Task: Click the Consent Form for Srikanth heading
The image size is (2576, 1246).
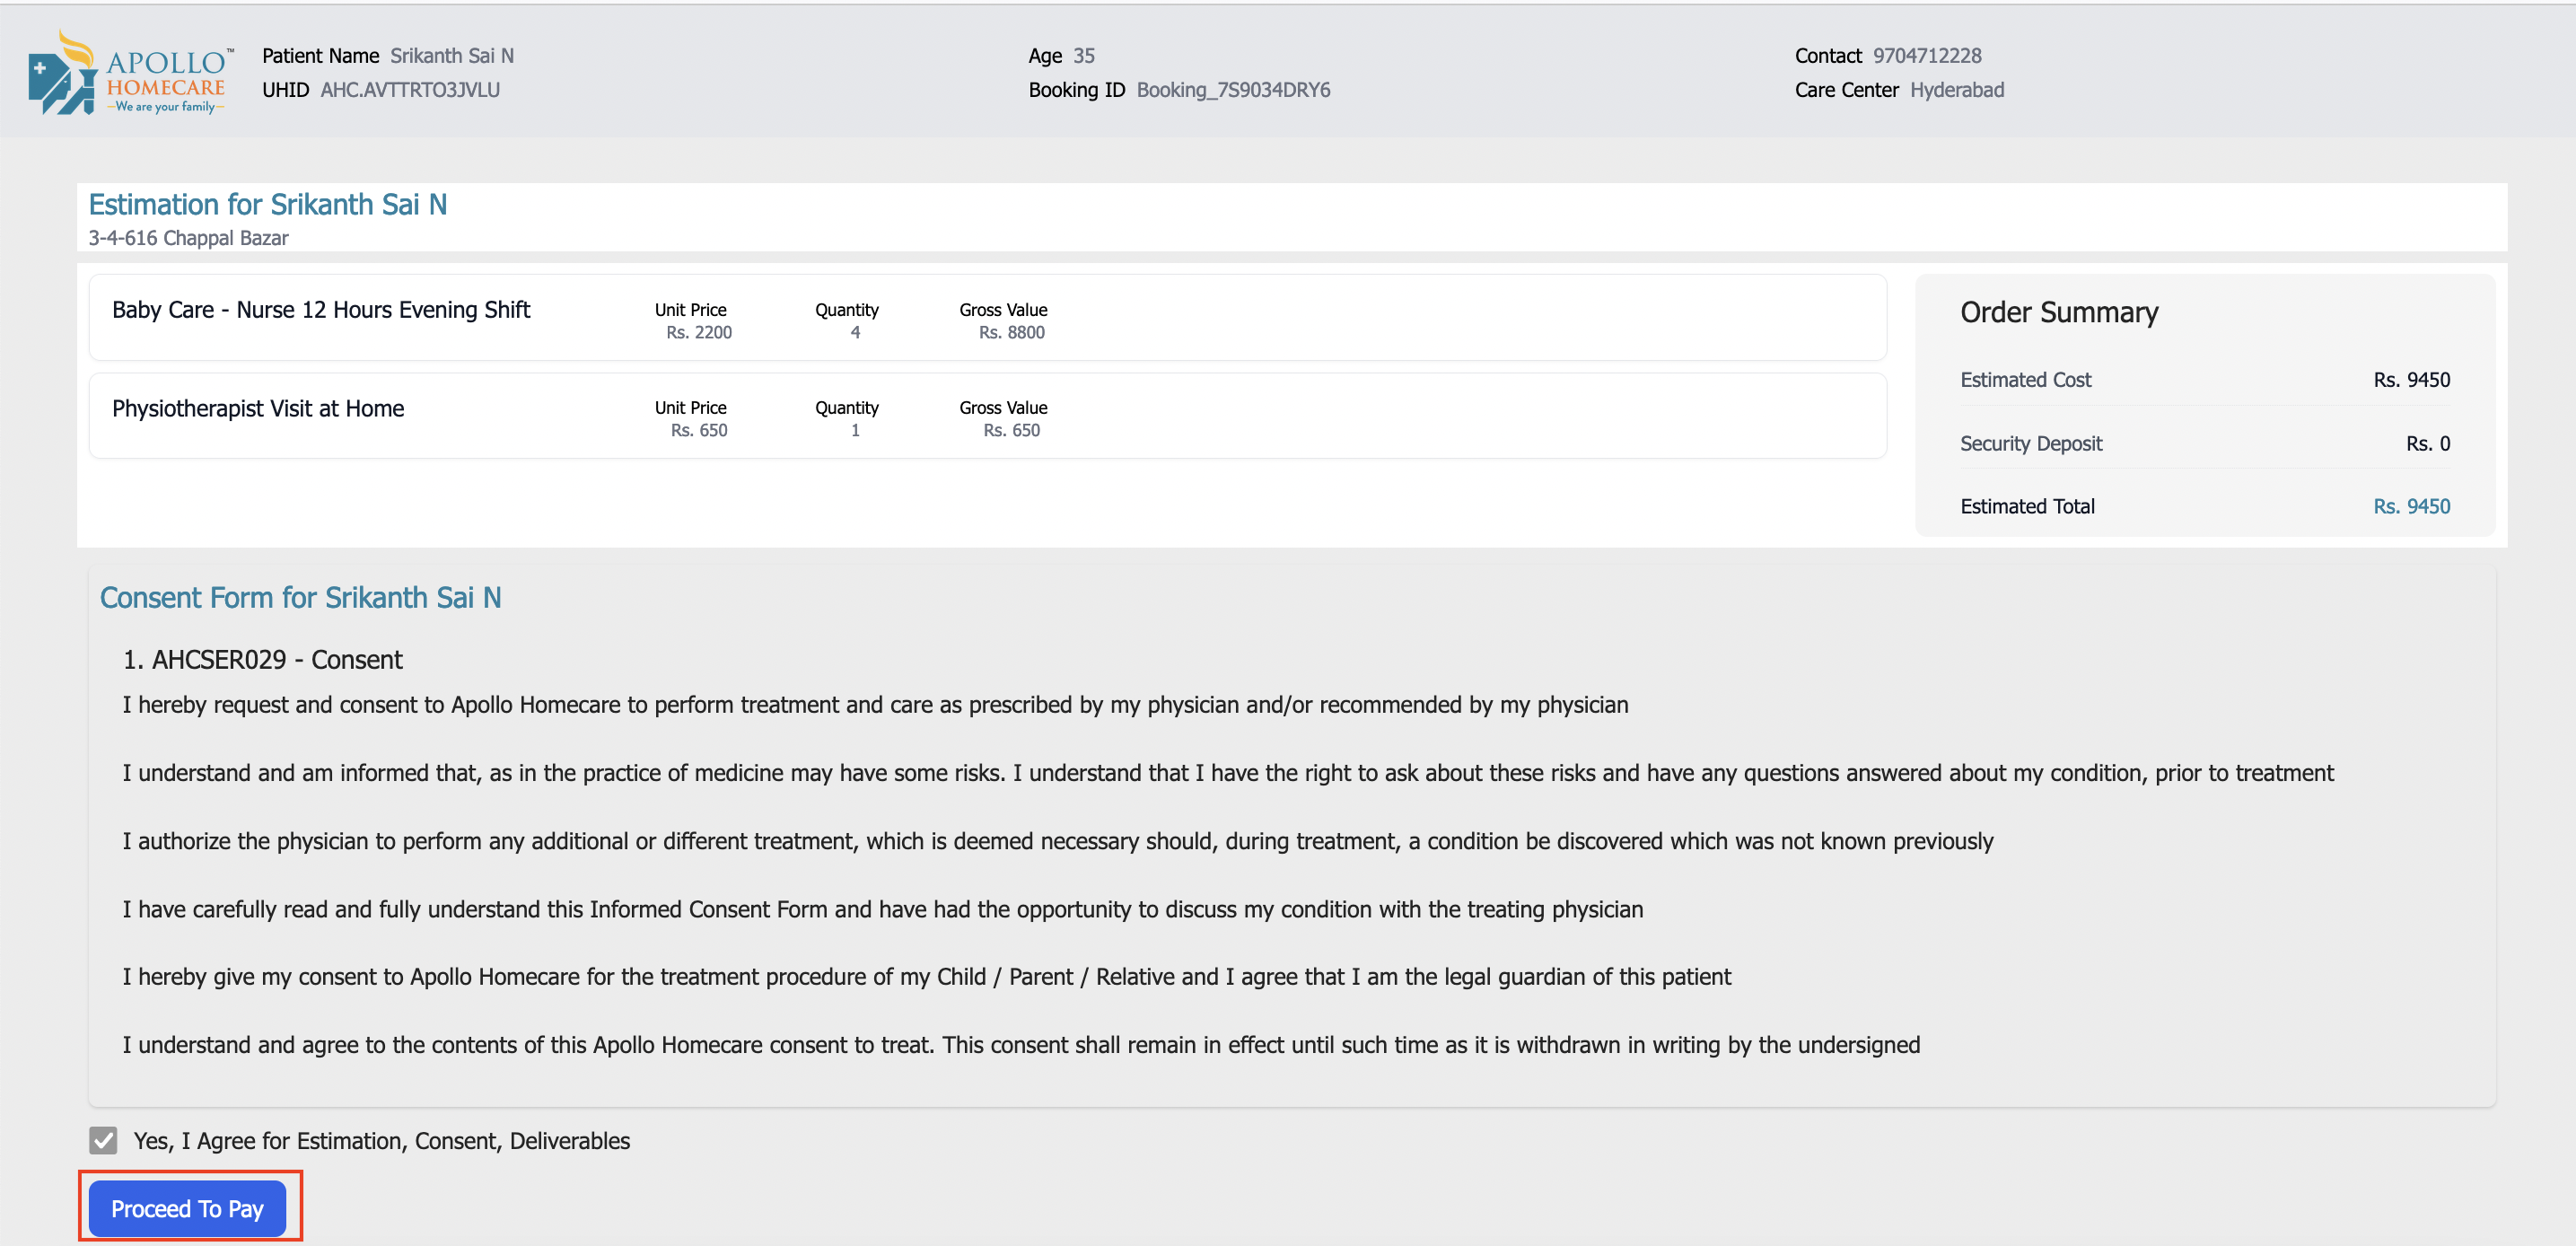Action: 300,597
